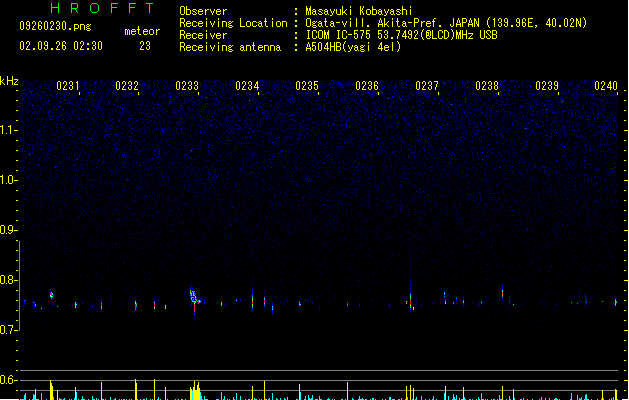Image resolution: width=629 pixels, height=400 pixels.
Task: Click the meteor label
Action: 142,31
